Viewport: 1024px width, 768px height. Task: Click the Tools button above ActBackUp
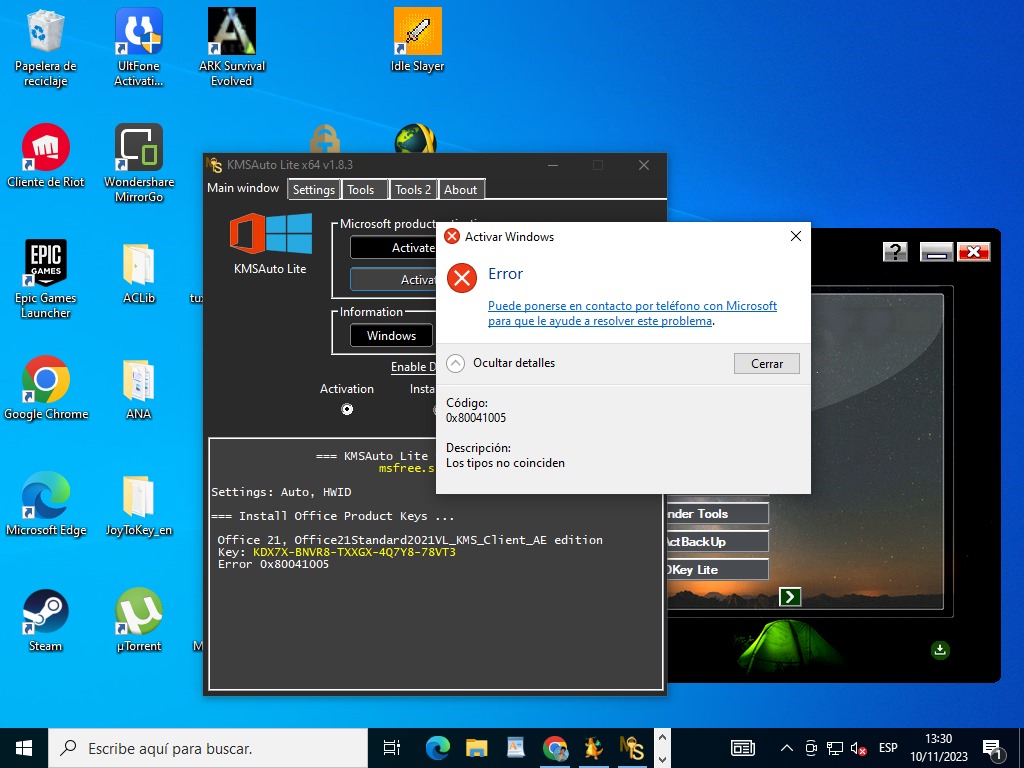coord(717,513)
